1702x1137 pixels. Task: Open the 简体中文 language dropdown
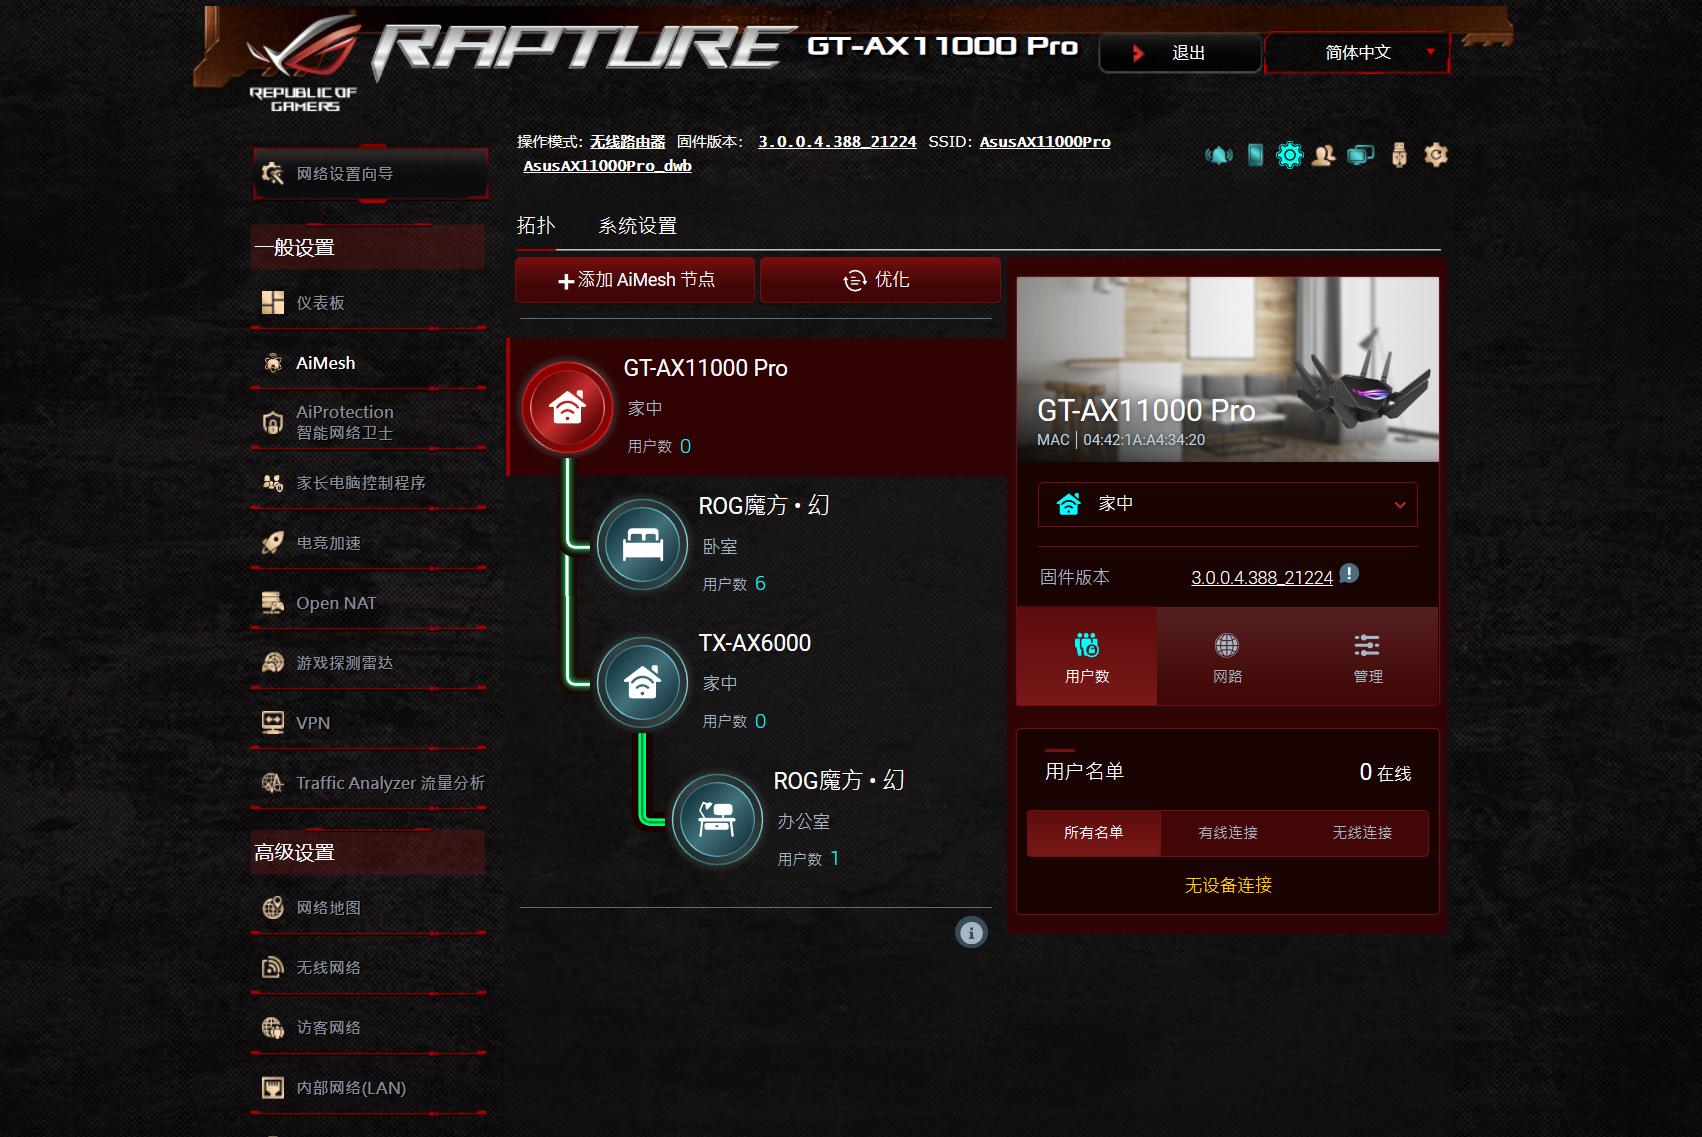tap(1357, 53)
